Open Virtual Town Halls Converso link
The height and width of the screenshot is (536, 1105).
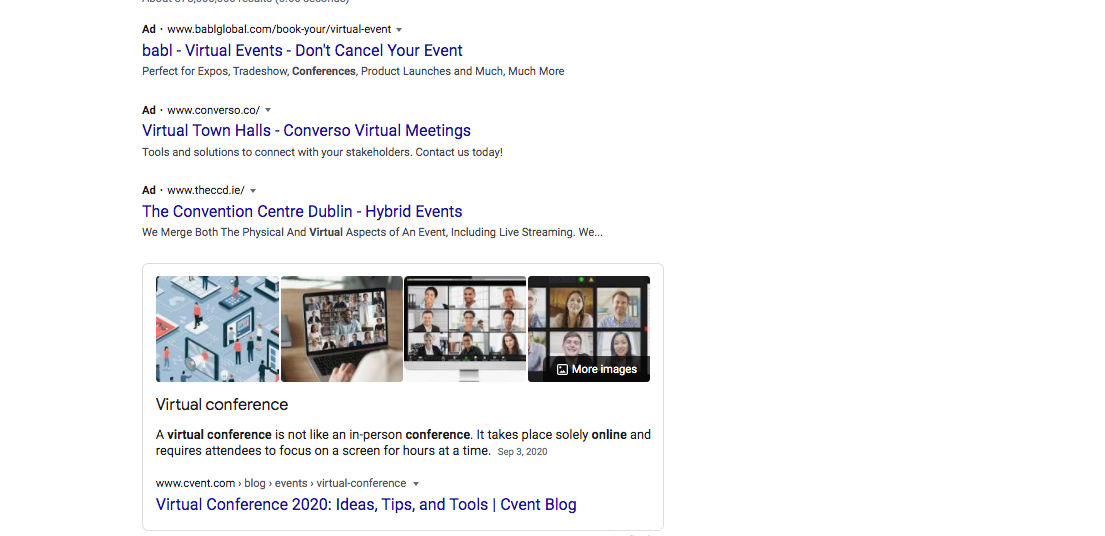pos(306,131)
